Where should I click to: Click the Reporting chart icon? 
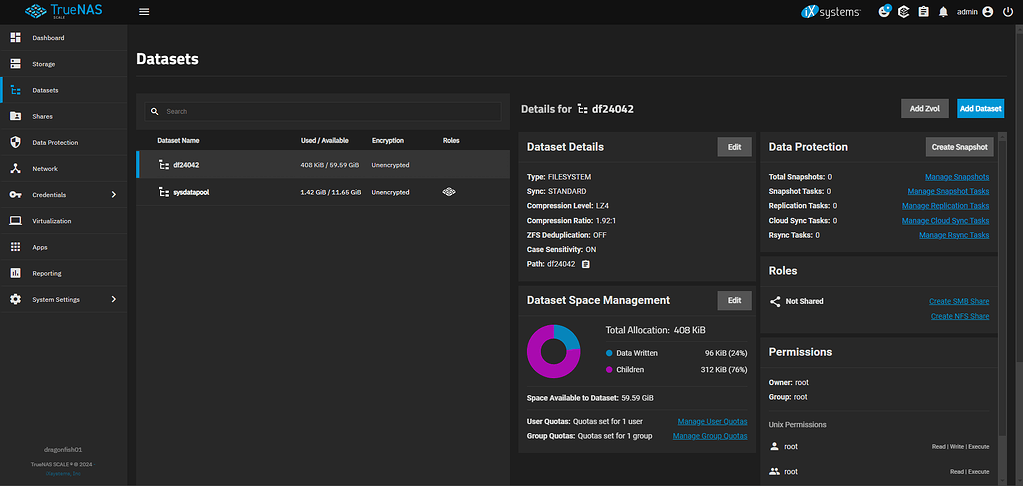(16, 273)
